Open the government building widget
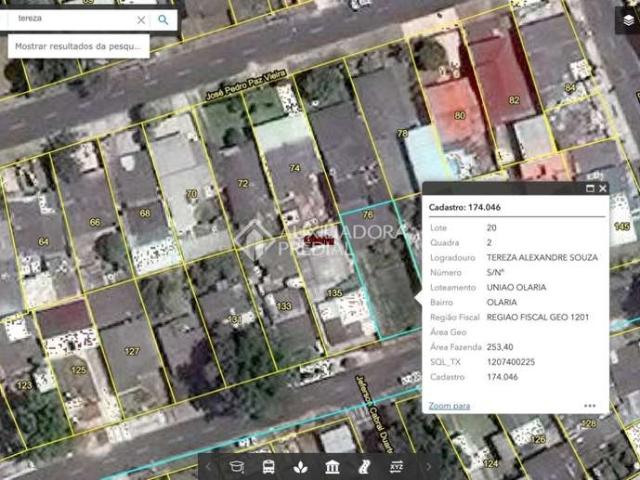 pos(332,467)
